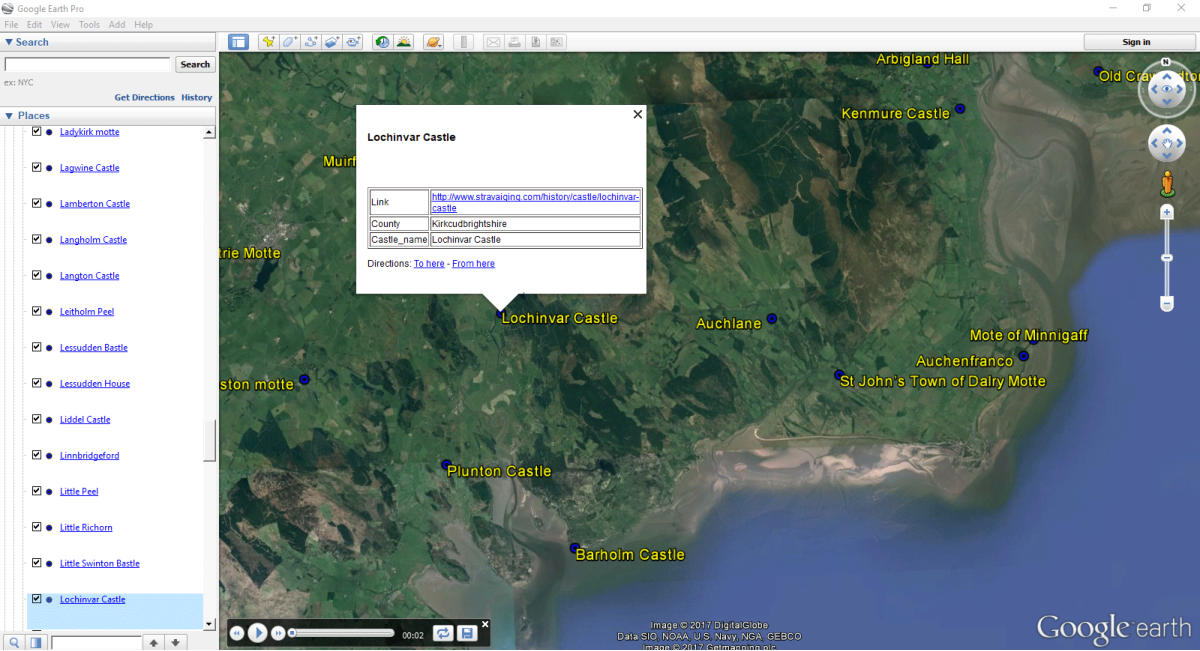Screen dimensions: 1200x651
Task: Rewind the tour playback
Action: [x=237, y=633]
